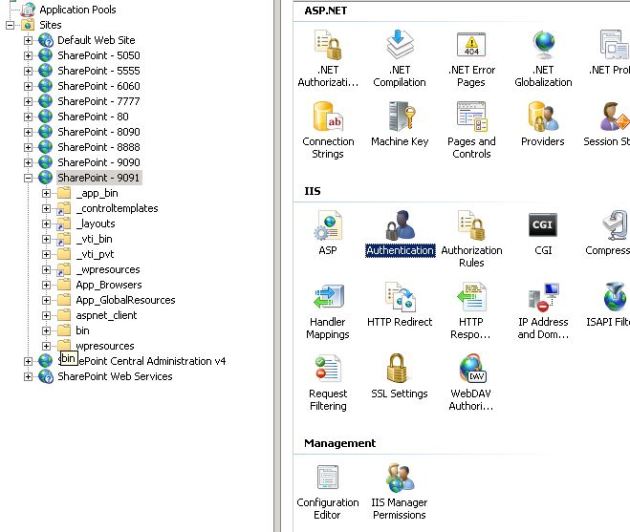Select the _vti_bin folder
This screenshot has height=532, width=630.
tap(94, 239)
